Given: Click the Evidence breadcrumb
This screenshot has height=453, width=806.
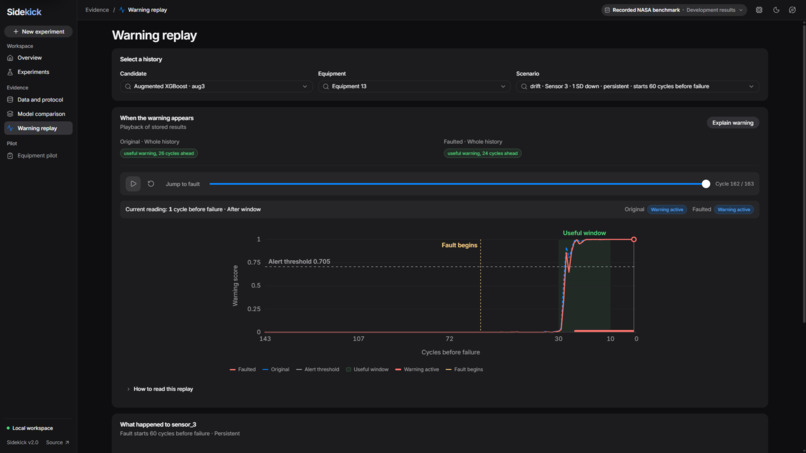Looking at the screenshot, I should pyautogui.click(x=97, y=10).
